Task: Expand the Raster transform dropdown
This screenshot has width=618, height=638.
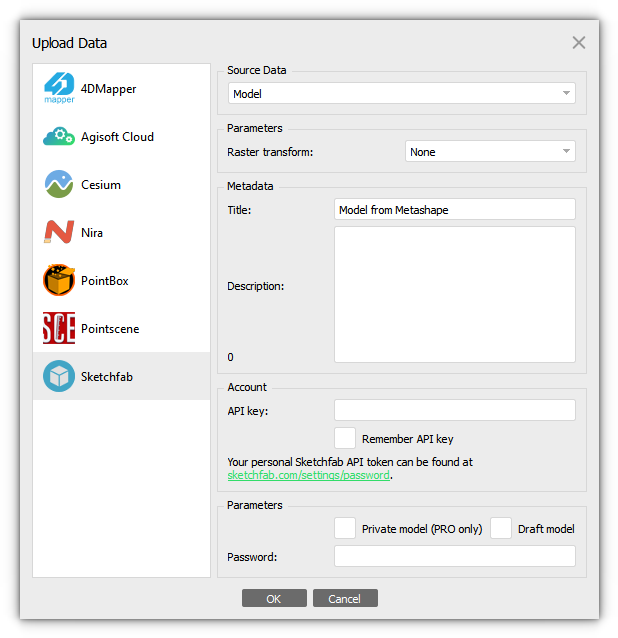Action: pyautogui.click(x=490, y=151)
